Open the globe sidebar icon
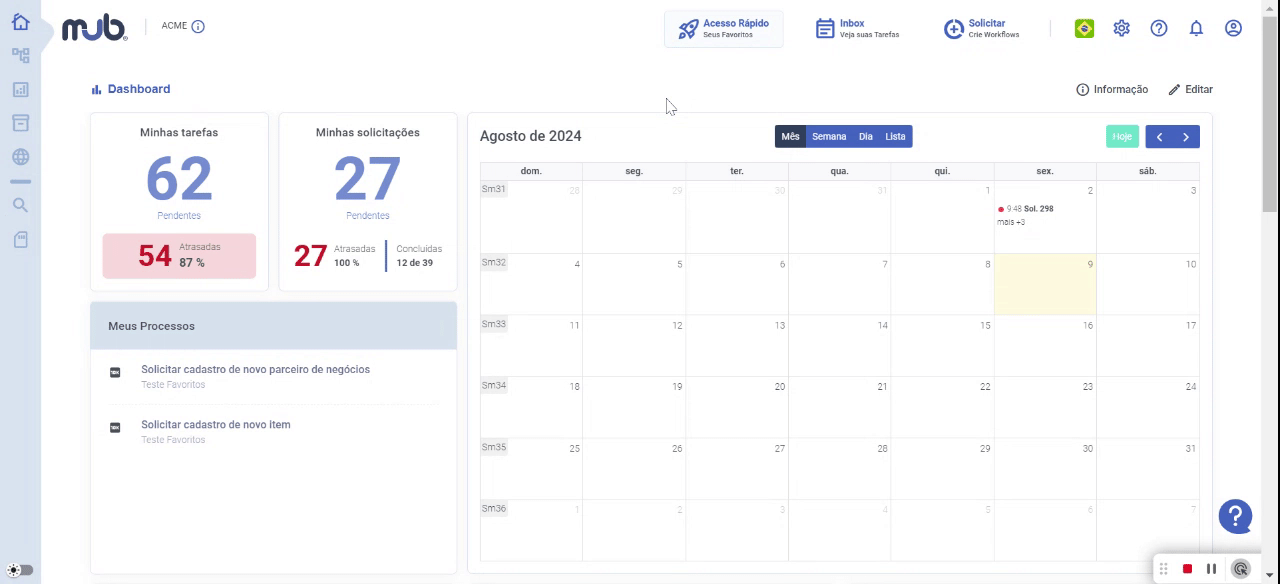This screenshot has height=584, width=1280. pyautogui.click(x=20, y=157)
